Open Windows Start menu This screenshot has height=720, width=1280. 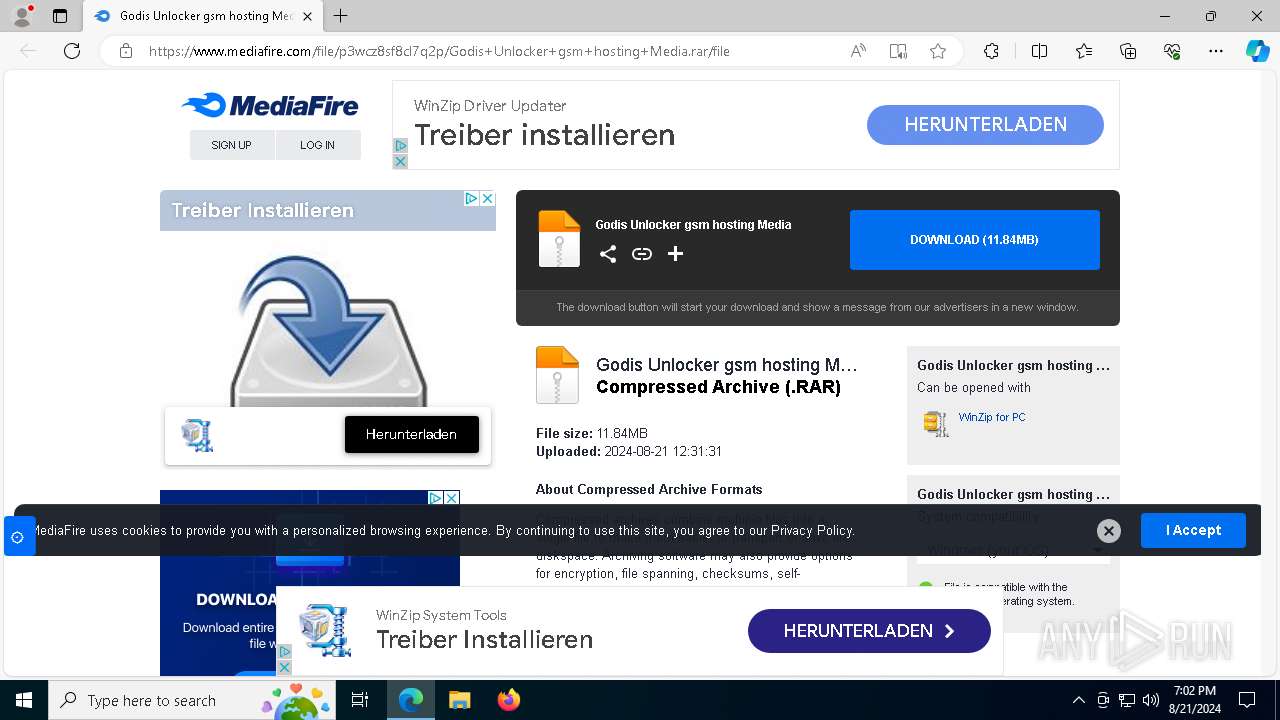click(x=24, y=700)
